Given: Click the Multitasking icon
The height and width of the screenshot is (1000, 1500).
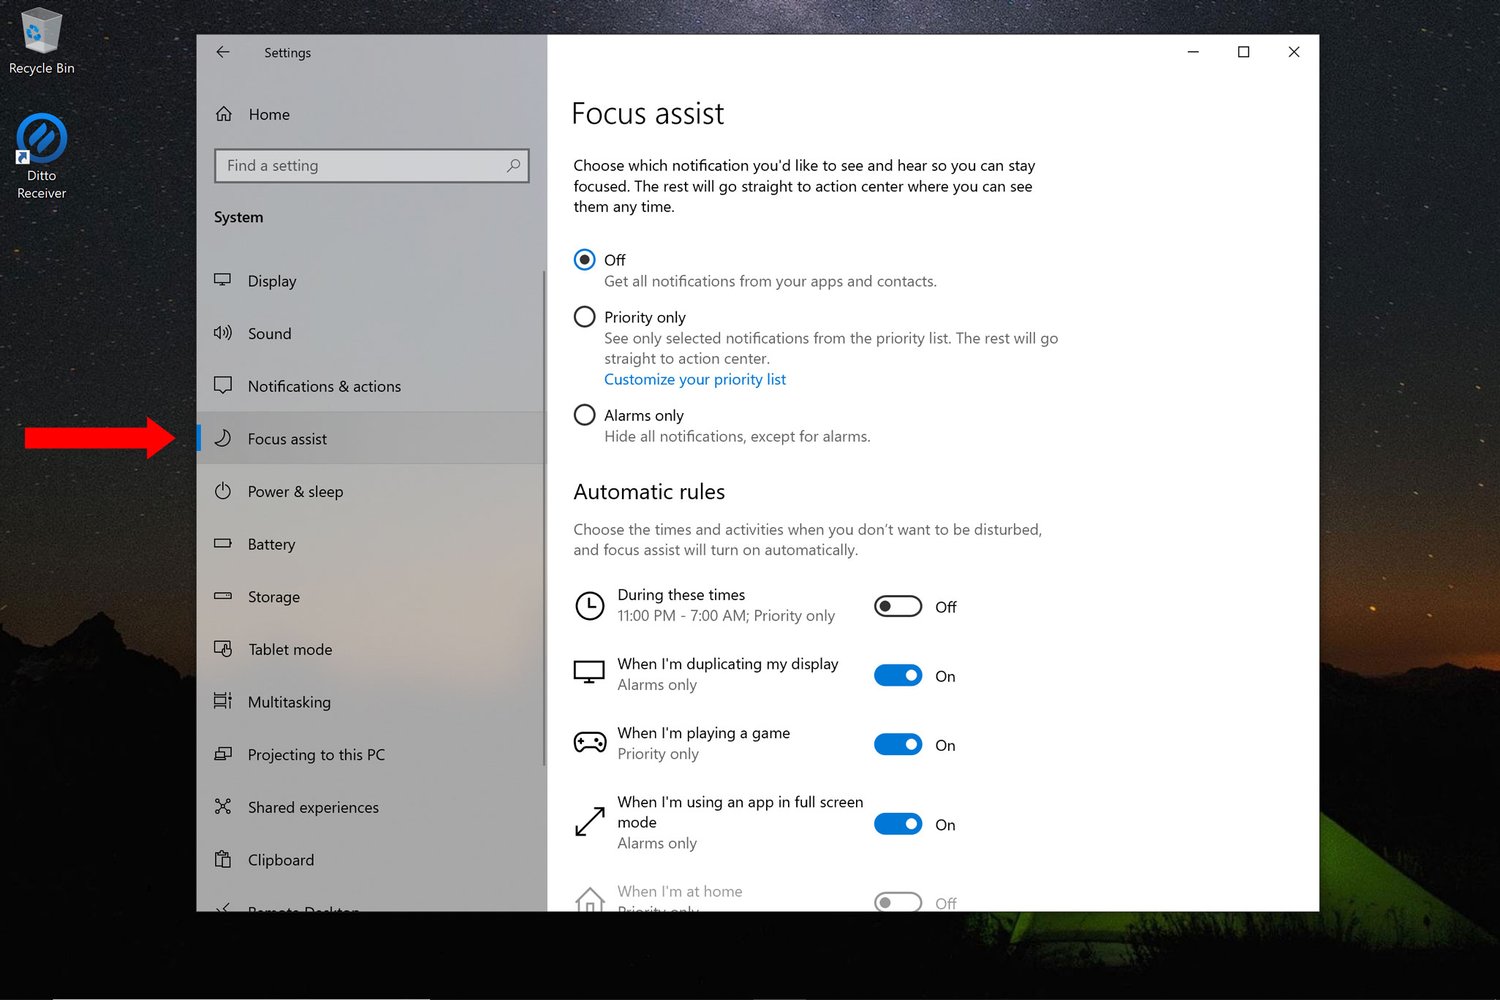Looking at the screenshot, I should (x=223, y=701).
